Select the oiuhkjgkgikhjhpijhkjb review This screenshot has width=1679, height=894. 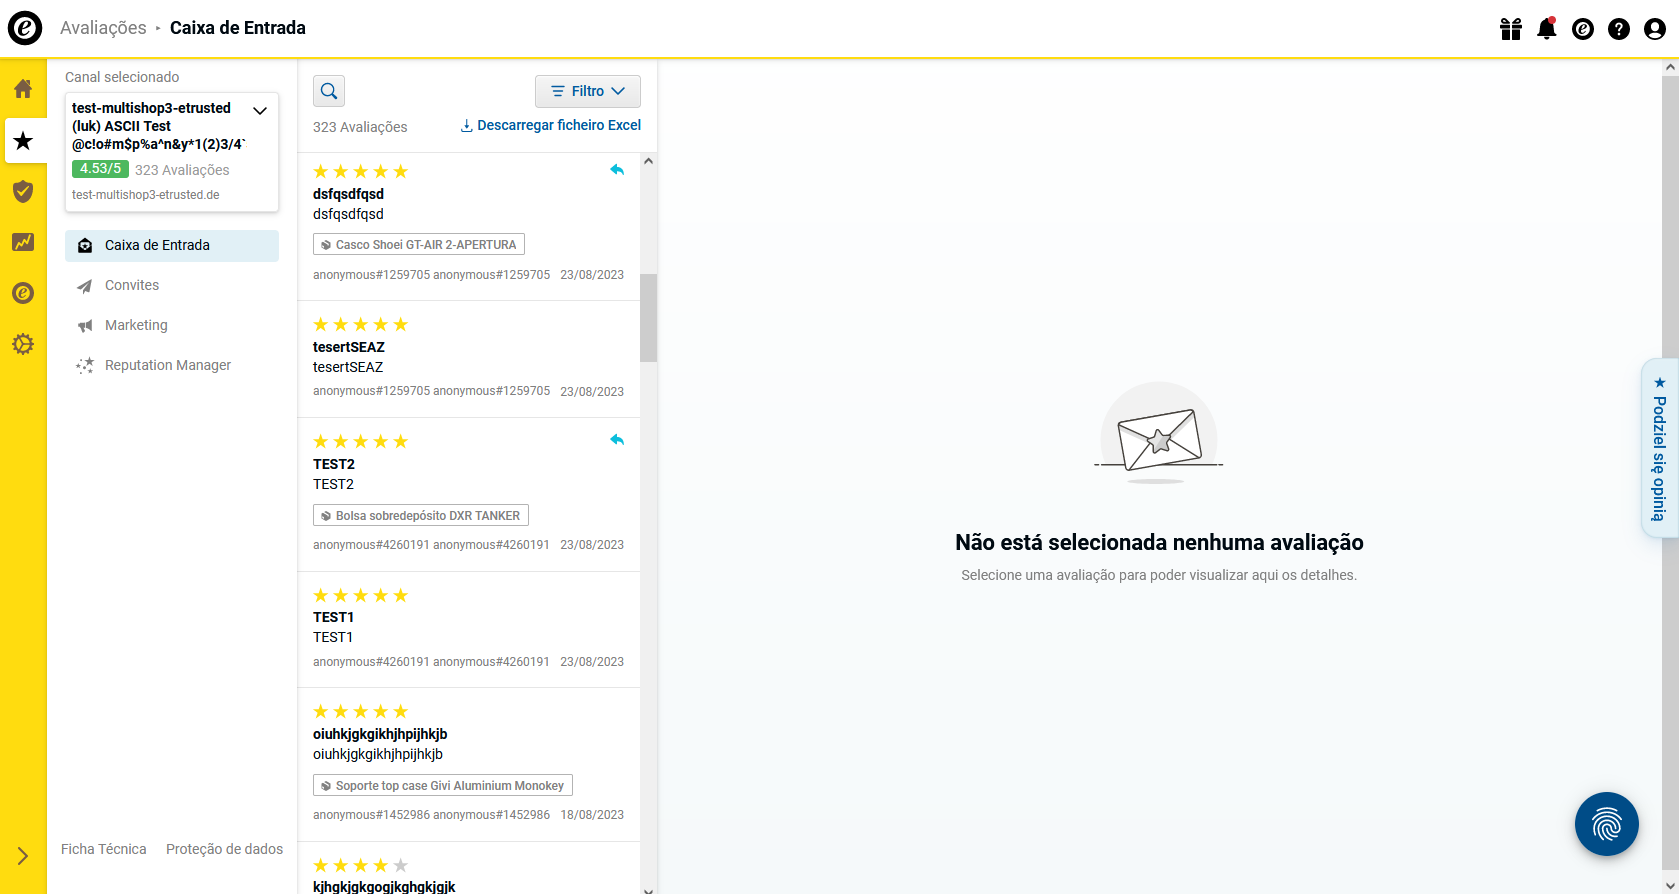pyautogui.click(x=469, y=765)
